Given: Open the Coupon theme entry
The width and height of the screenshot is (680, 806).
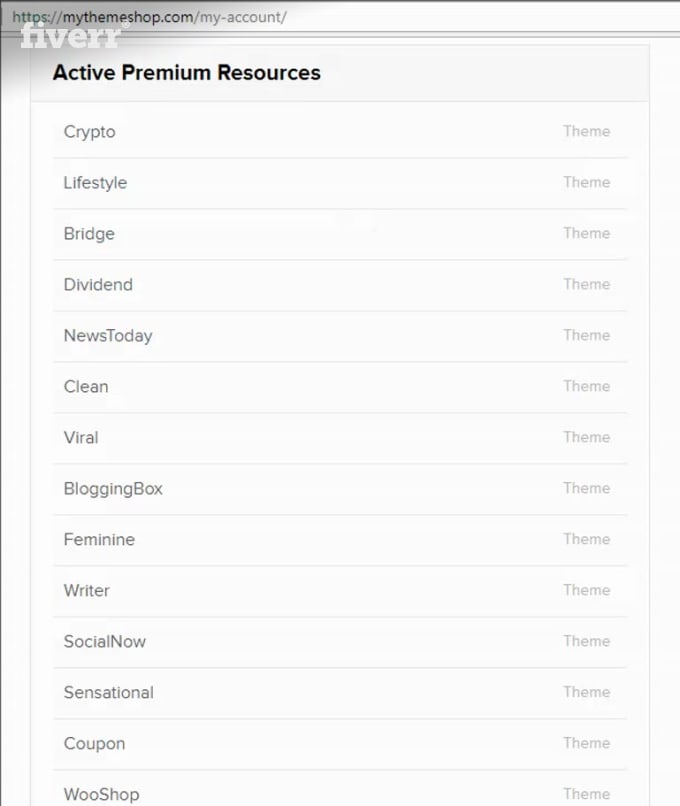Looking at the screenshot, I should pos(340,743).
